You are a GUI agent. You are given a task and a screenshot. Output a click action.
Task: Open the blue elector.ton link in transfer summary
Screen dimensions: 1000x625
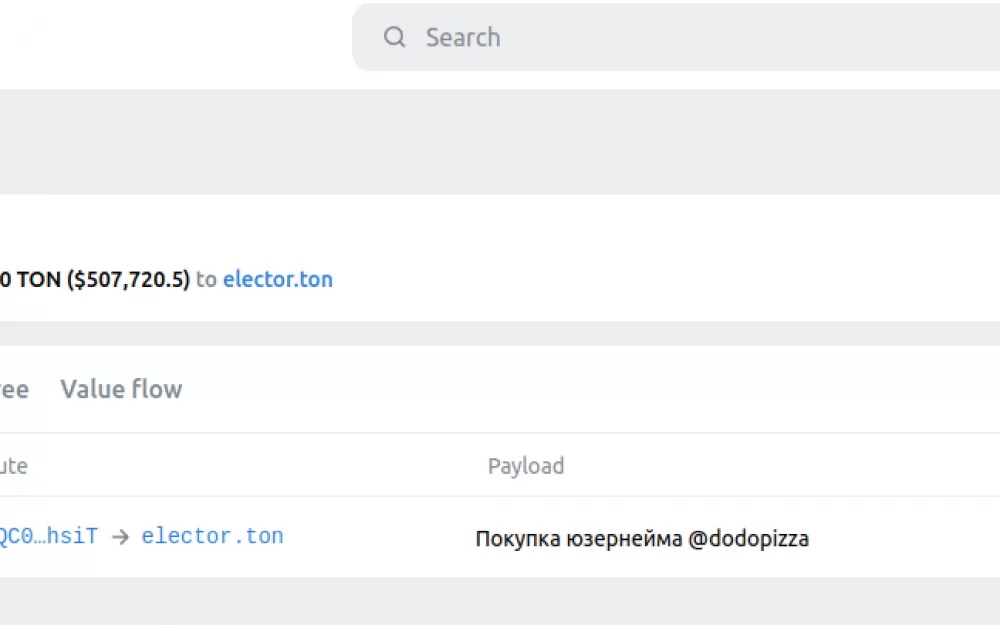(x=277, y=279)
